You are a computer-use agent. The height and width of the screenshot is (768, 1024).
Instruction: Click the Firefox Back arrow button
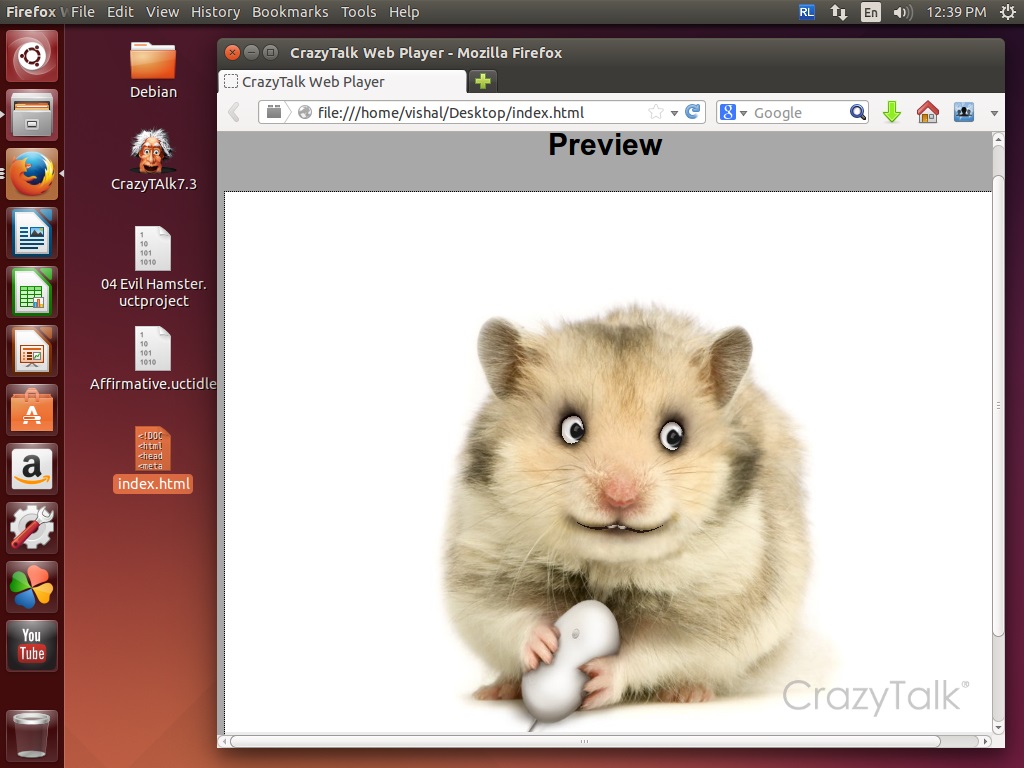[x=235, y=112]
